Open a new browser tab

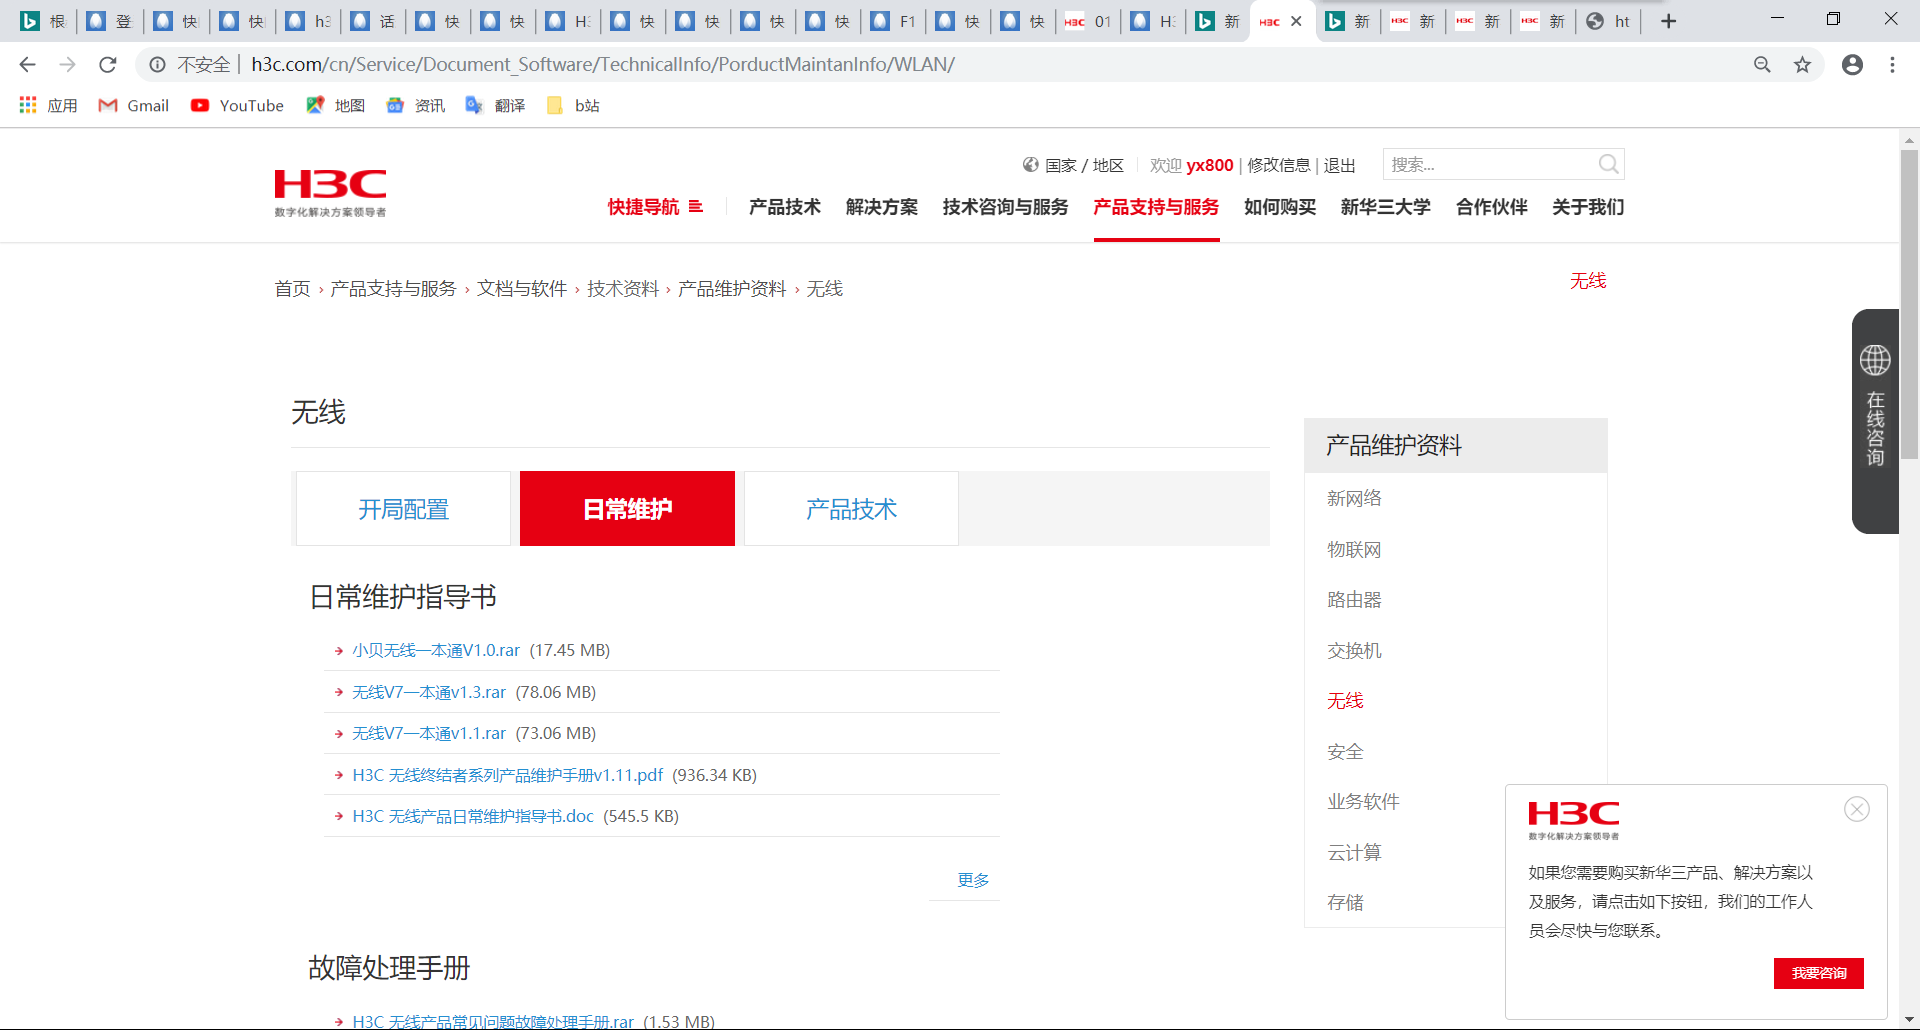pos(1668,21)
